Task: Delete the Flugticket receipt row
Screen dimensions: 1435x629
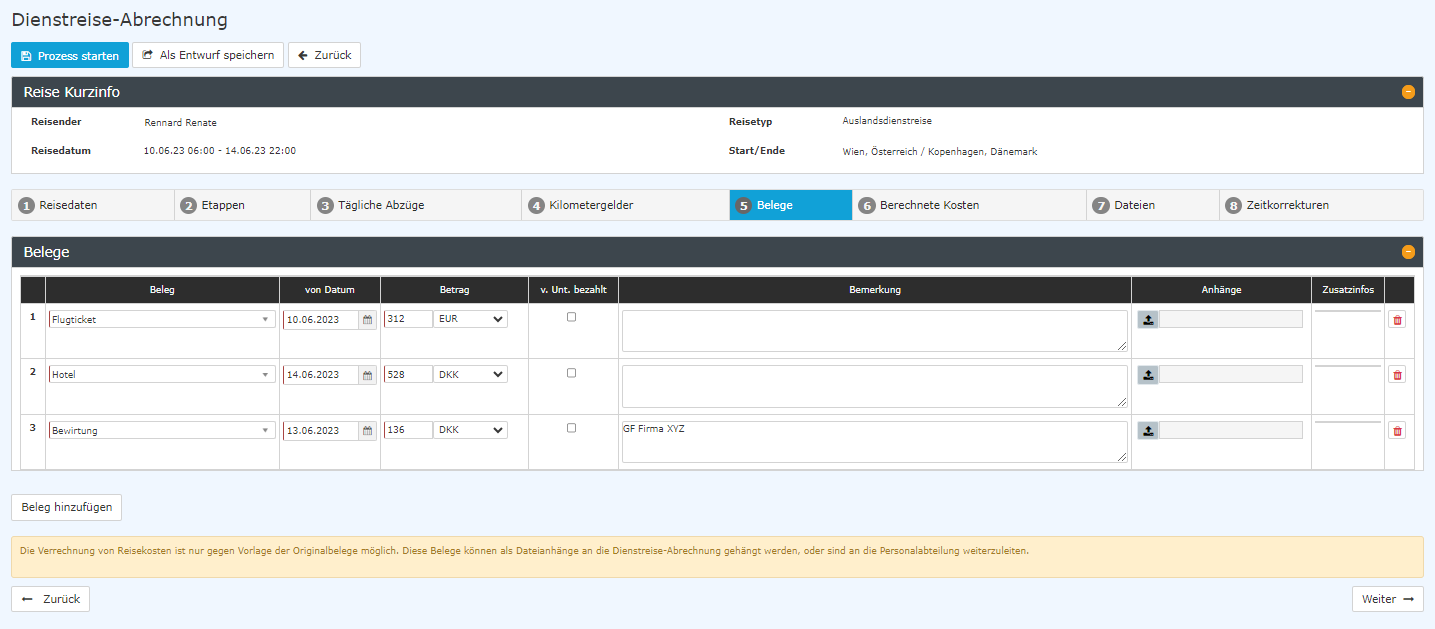Action: [1397, 320]
